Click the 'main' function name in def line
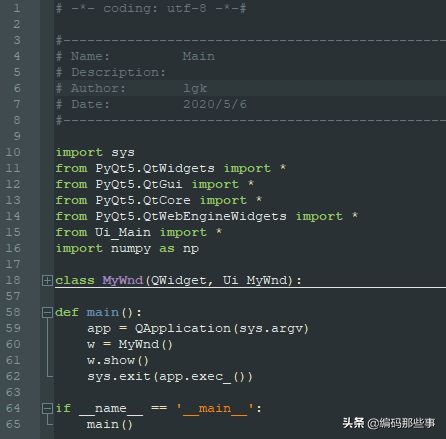 103,312
